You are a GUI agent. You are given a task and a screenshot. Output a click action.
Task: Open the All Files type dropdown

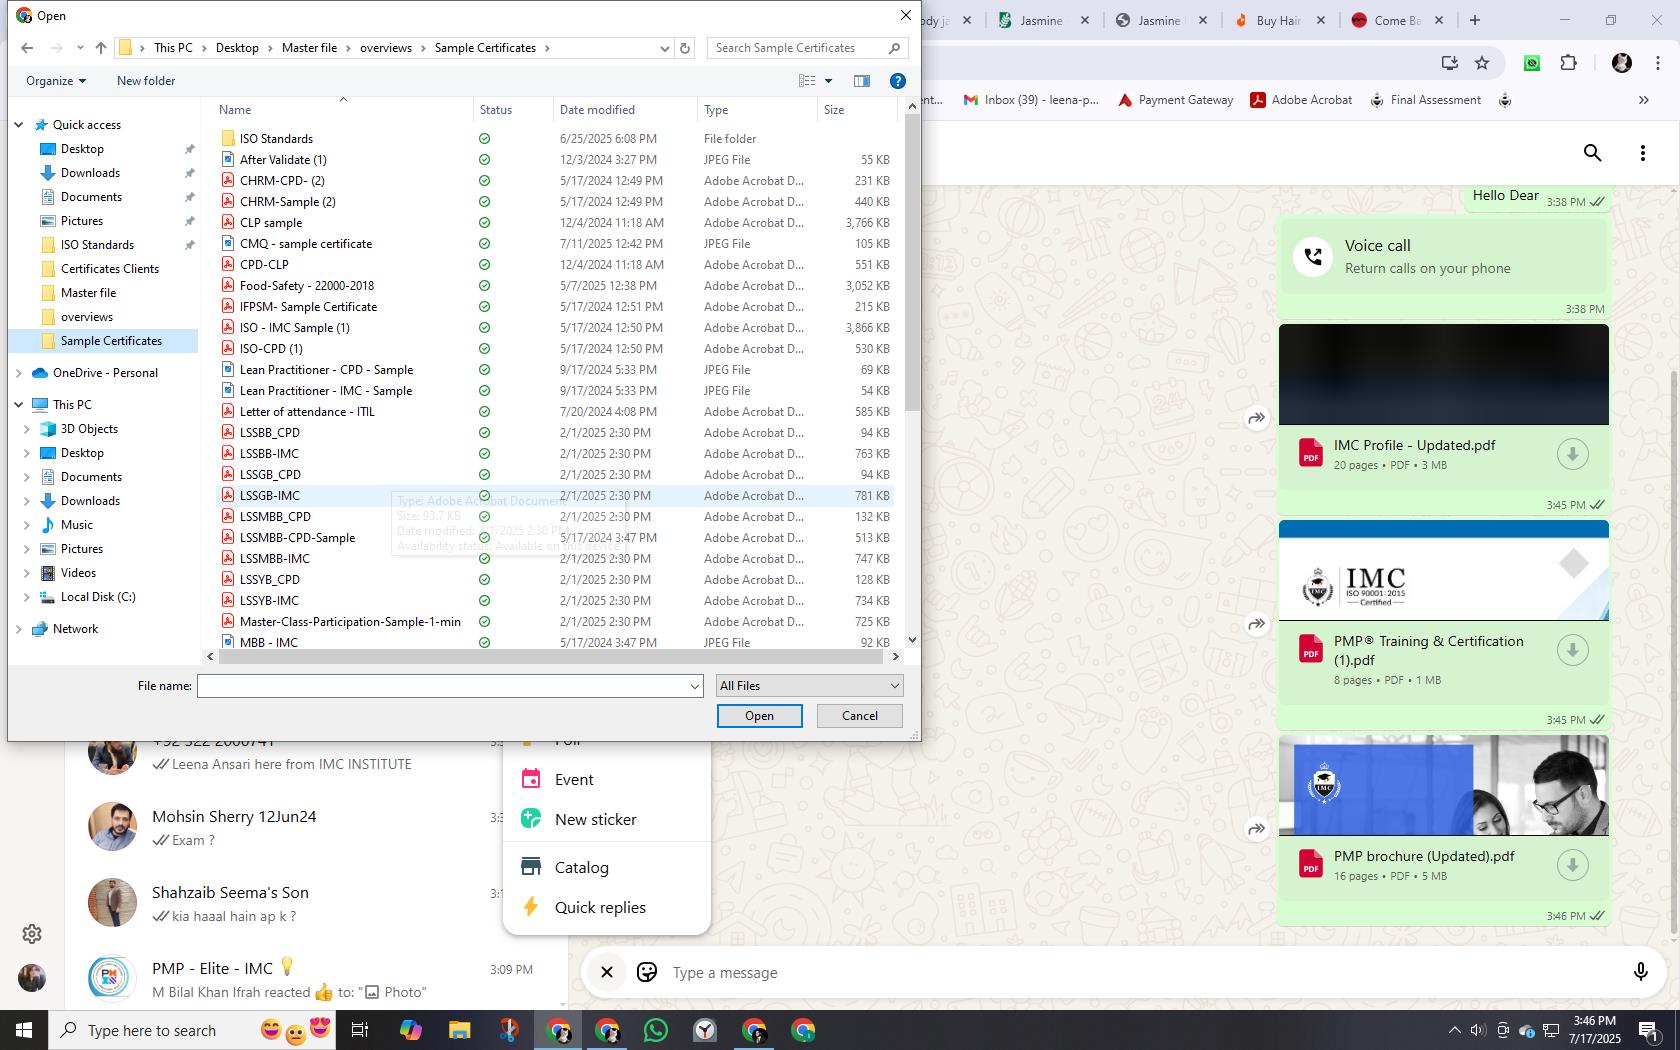(809, 686)
